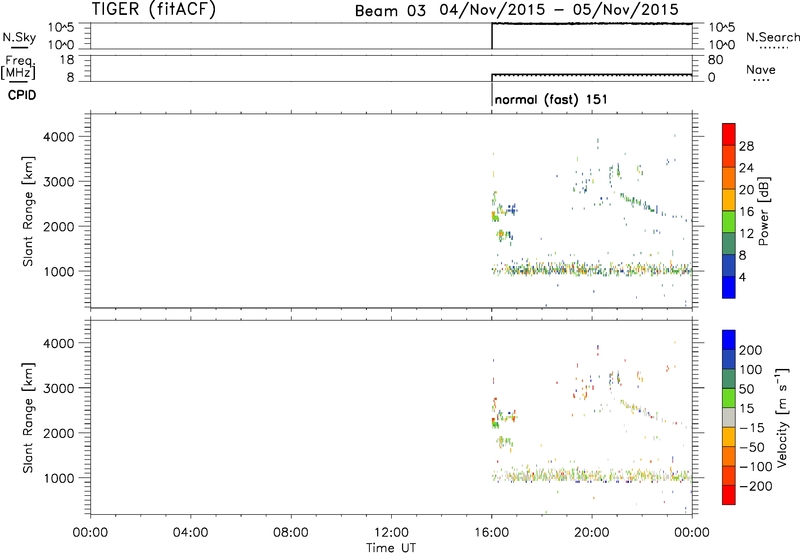Image resolution: width=800 pixels, height=554 pixels.
Task: Click the "Time UT" x-axis title
Action: 391,547
